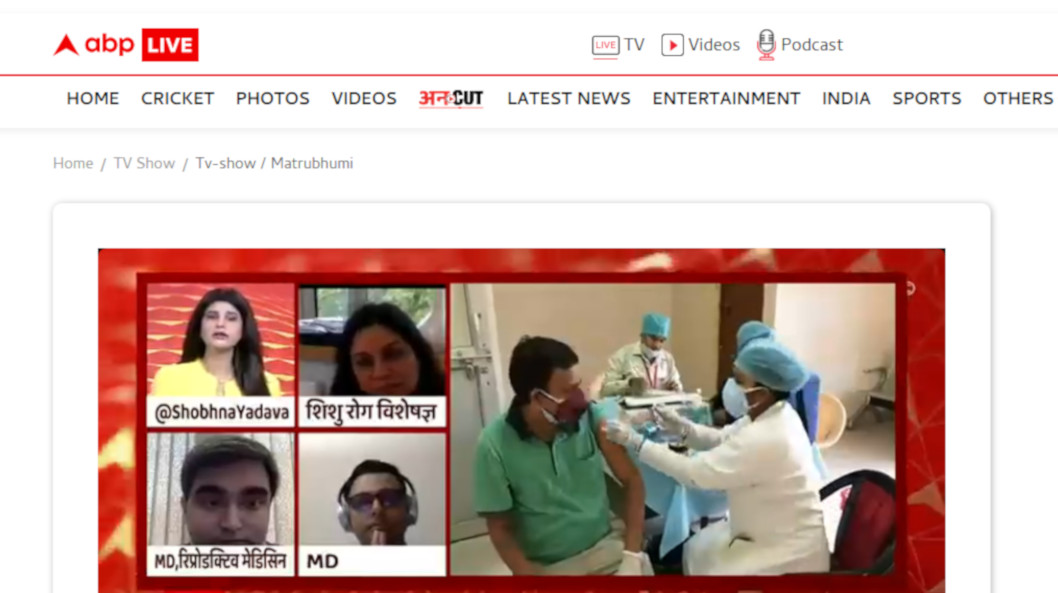Viewport: 1058px width, 593px height.
Task: Expand the OTHERS menu
Action: [x=1018, y=98]
